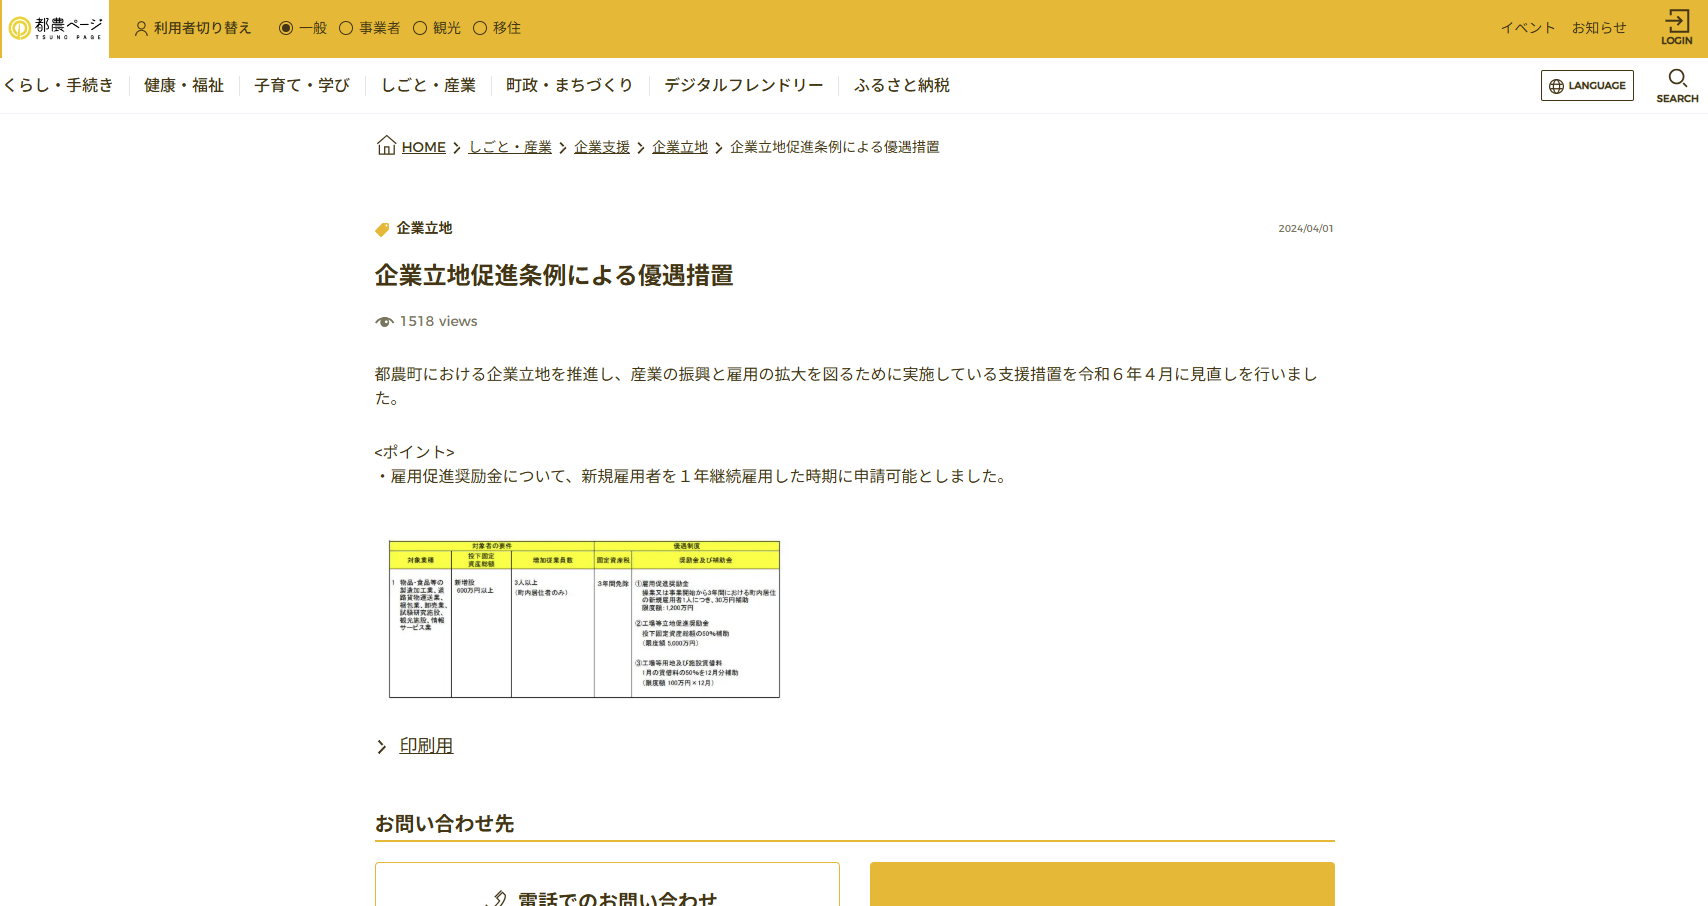
Task: Open the ふるさと納税 menu
Action: 902,86
